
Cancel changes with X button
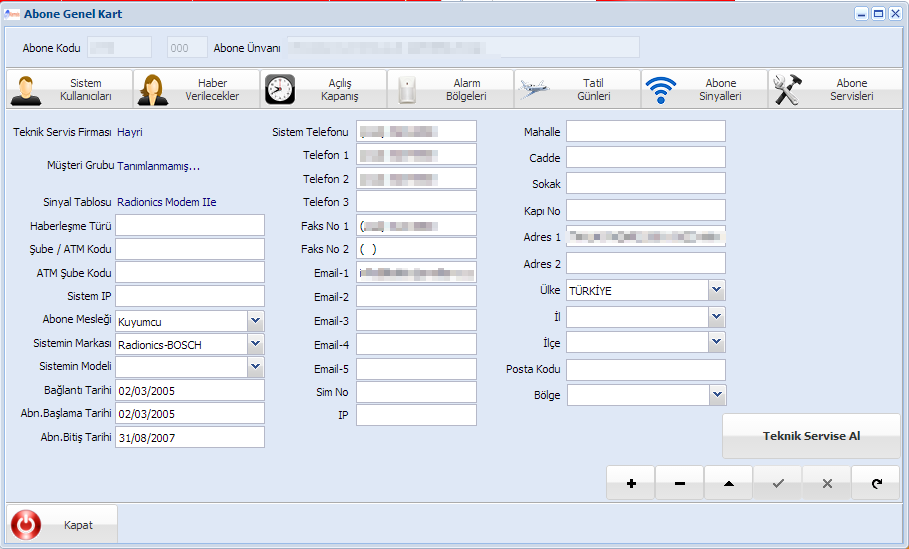point(827,483)
